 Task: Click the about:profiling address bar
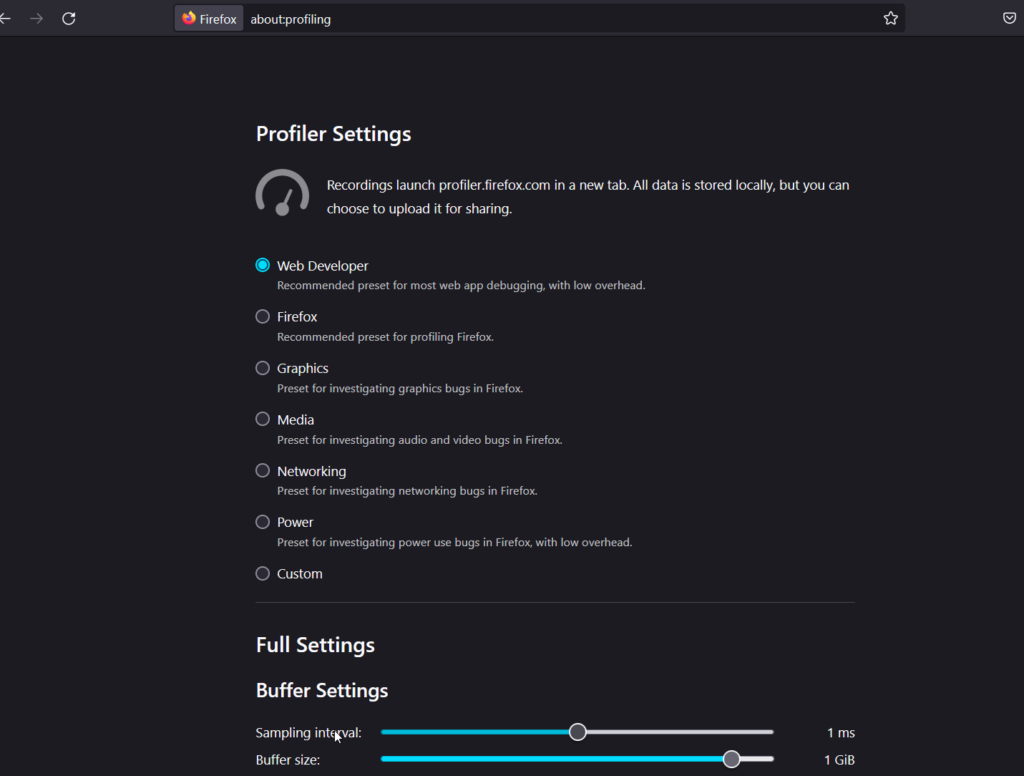coord(560,19)
